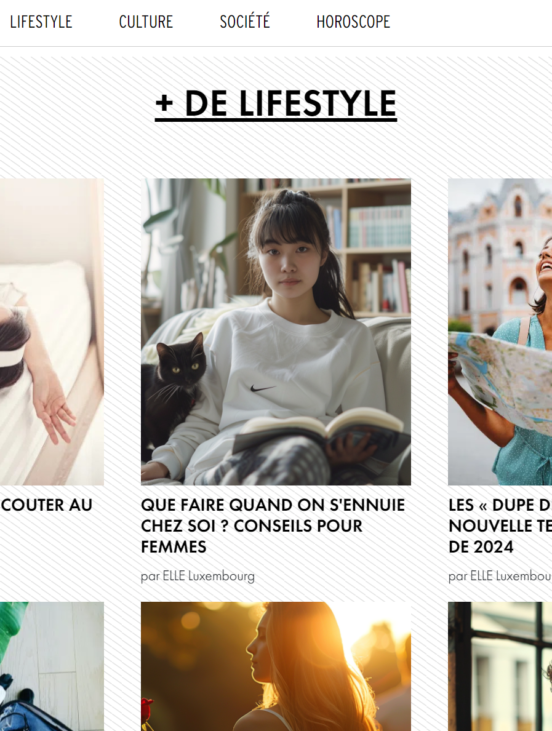552x731 pixels.
Task: Open the sleeping woman on bed thumbnail
Action: pos(52,331)
